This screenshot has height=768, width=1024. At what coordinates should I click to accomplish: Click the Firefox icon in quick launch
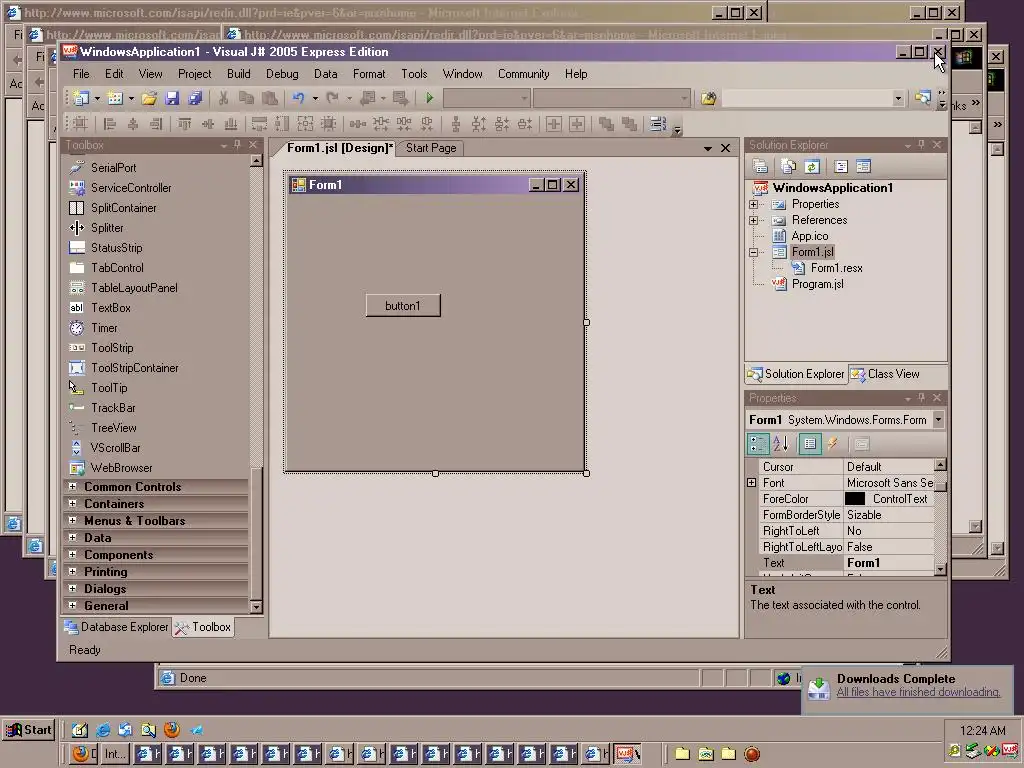pyautogui.click(x=172, y=729)
